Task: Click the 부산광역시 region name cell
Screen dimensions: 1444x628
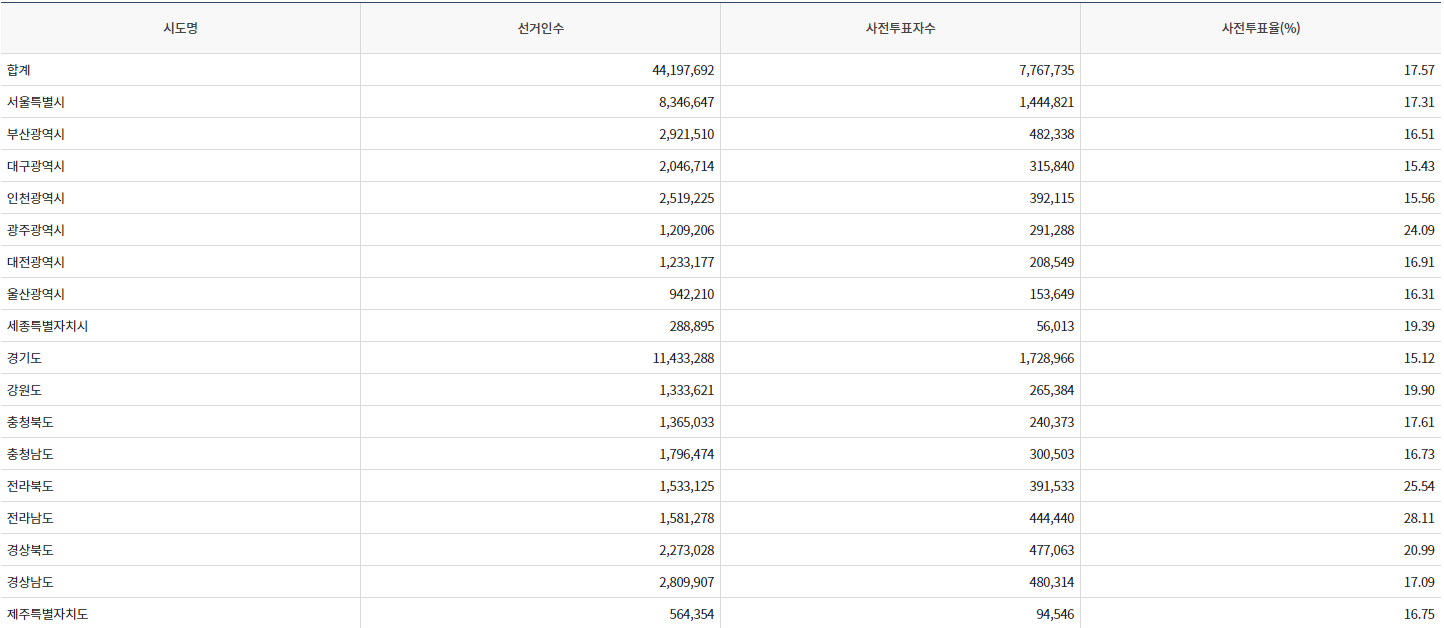Action: (36, 134)
